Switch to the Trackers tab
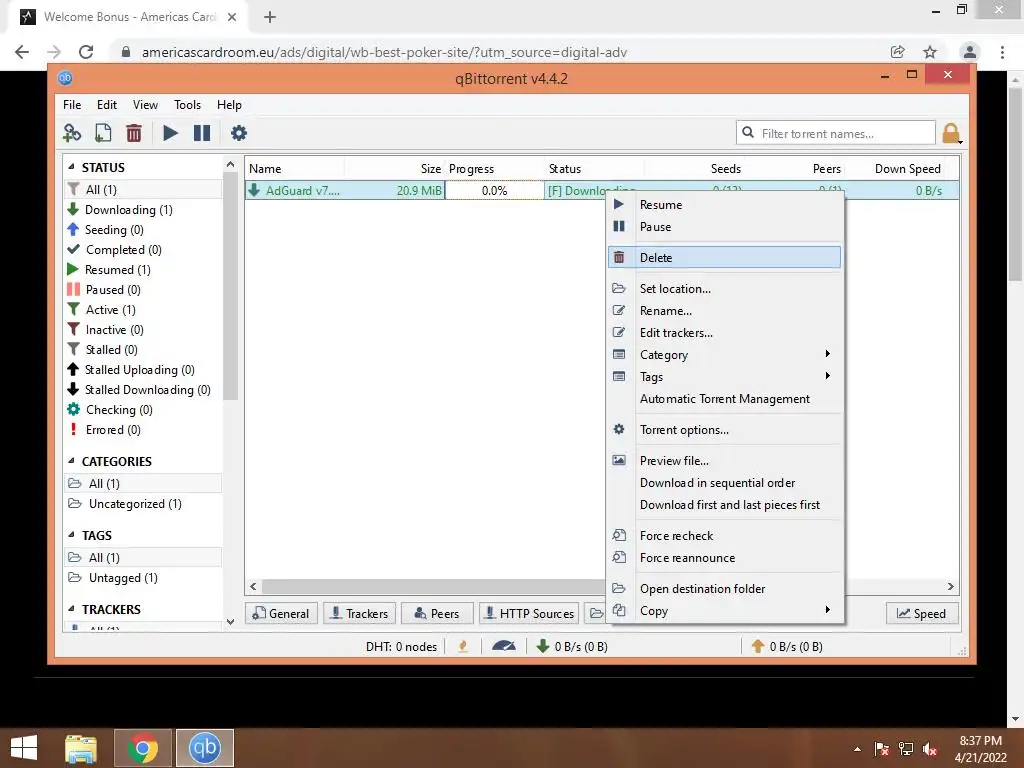The height and width of the screenshot is (768, 1024). point(359,613)
